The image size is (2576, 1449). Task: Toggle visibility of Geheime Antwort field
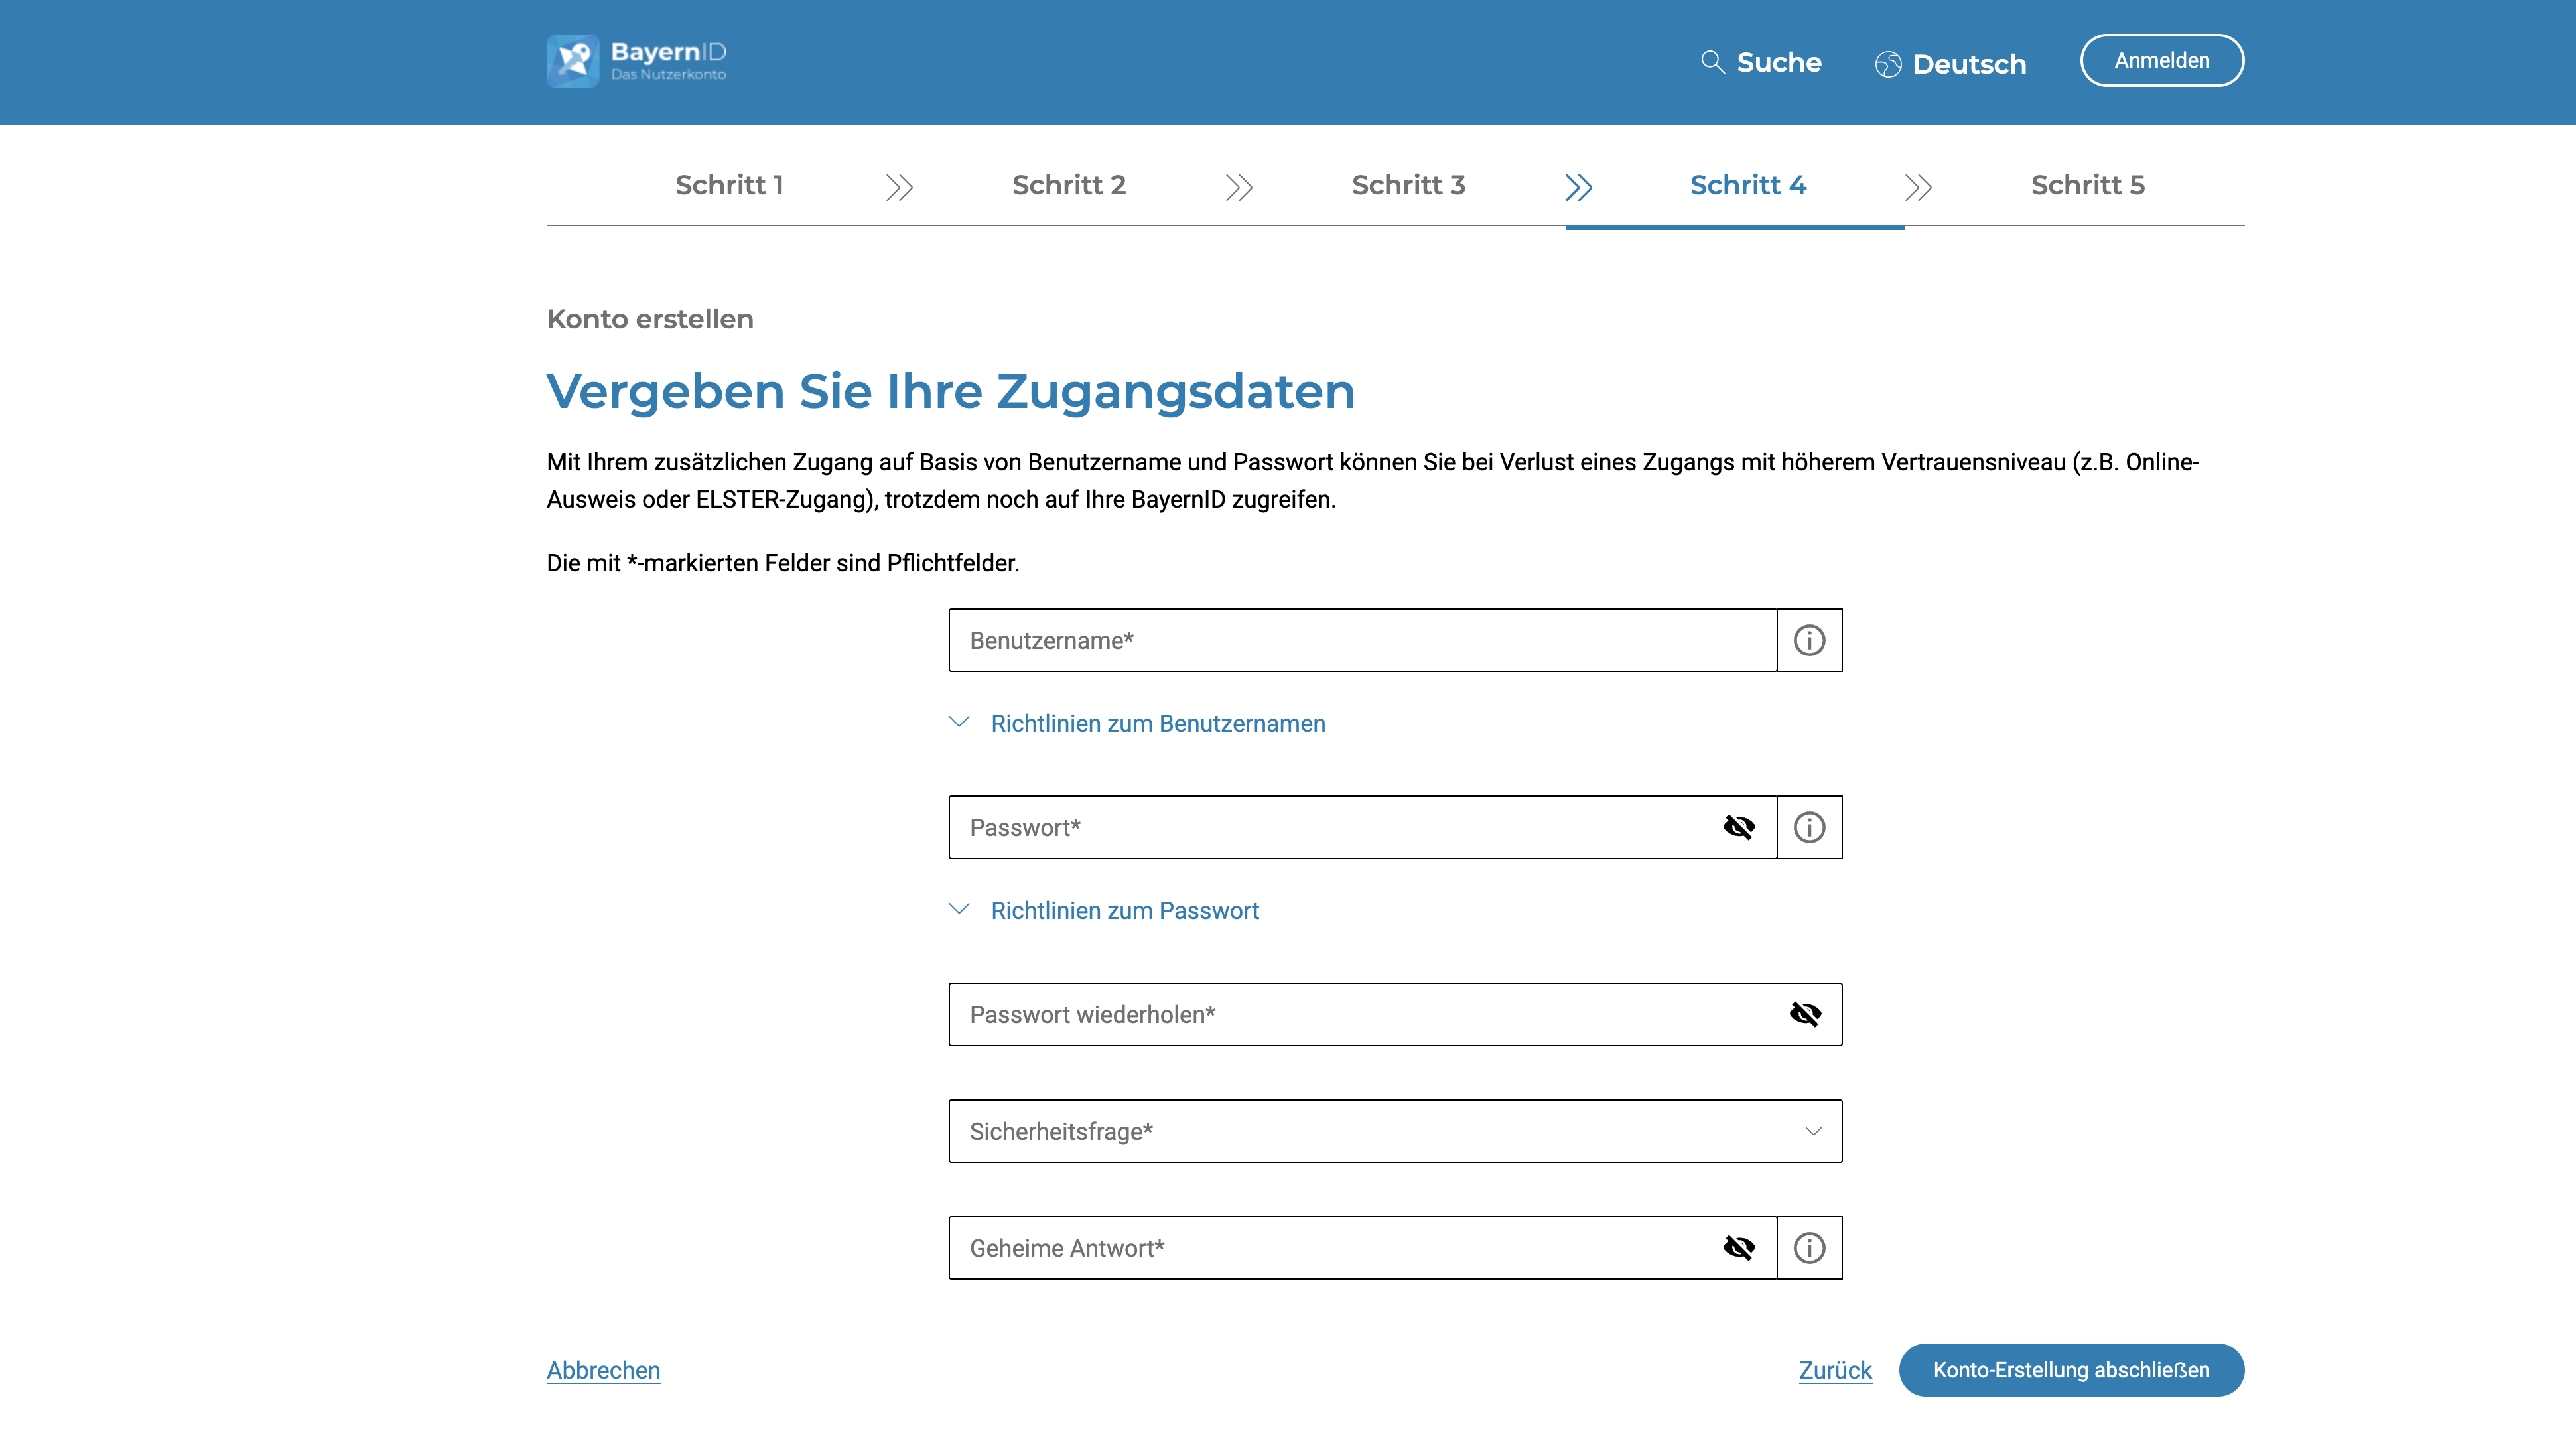(1739, 1247)
